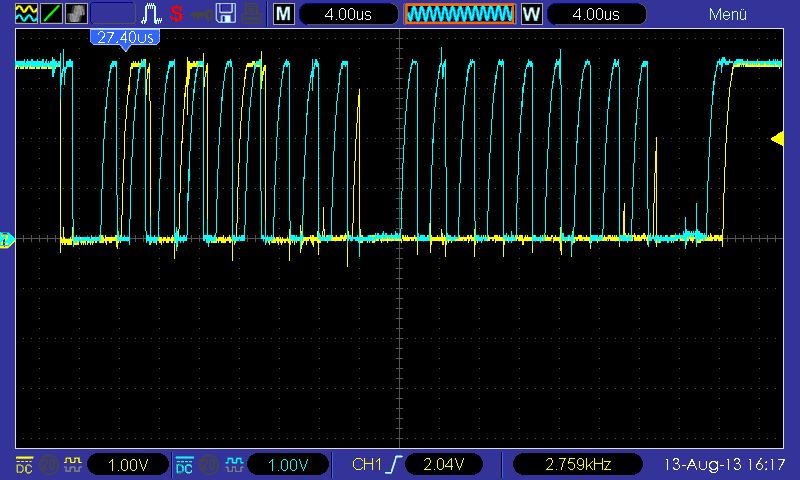Screen dimensions: 800x480
Task: Click the 2.04V trigger level value
Action: tap(443, 464)
